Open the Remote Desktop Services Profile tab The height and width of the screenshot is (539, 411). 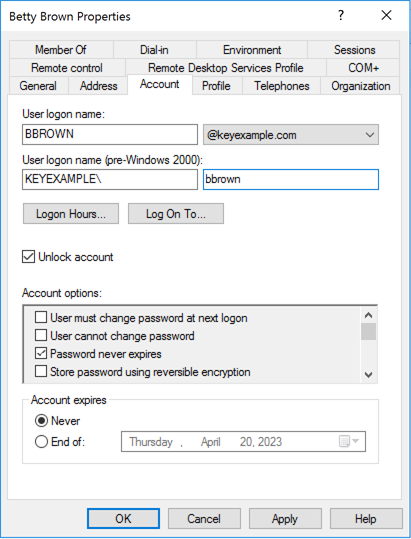pos(225,68)
